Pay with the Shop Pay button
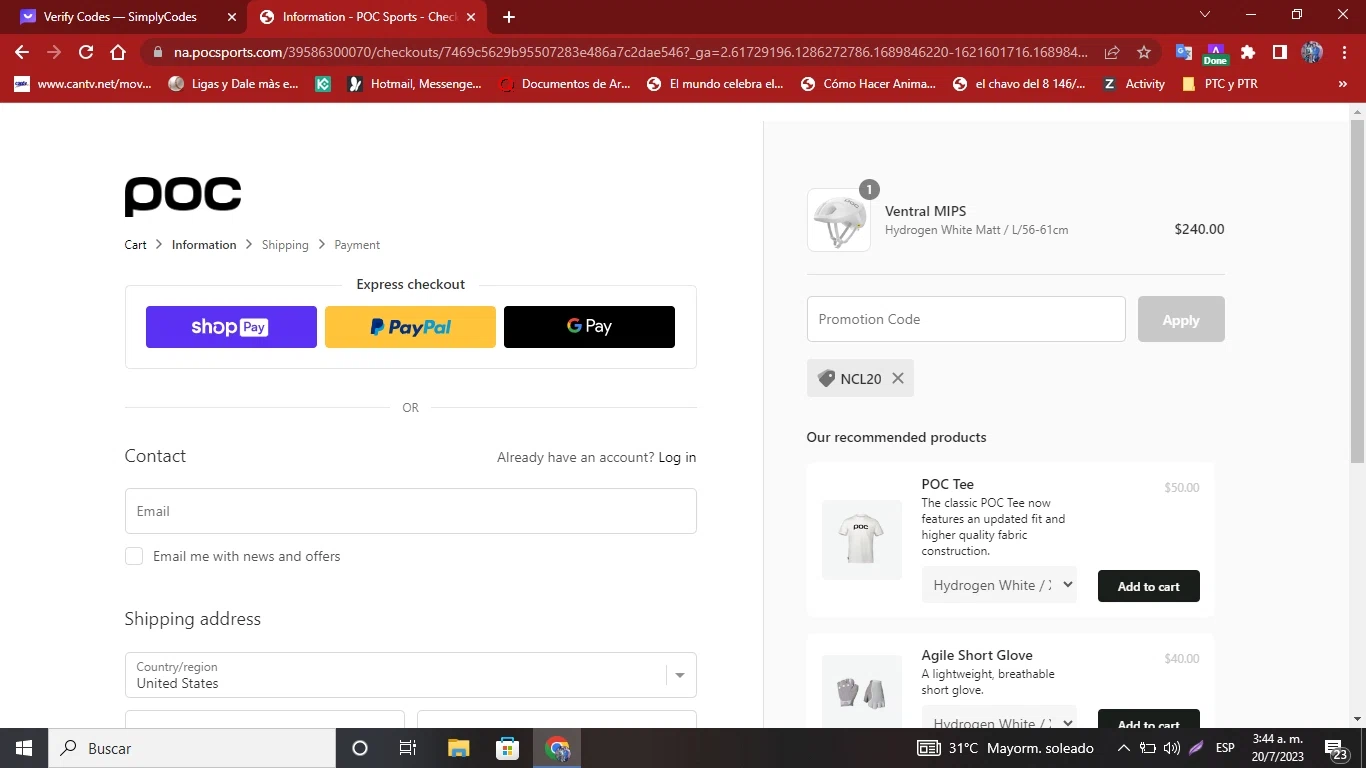The image size is (1366, 768). click(231, 327)
